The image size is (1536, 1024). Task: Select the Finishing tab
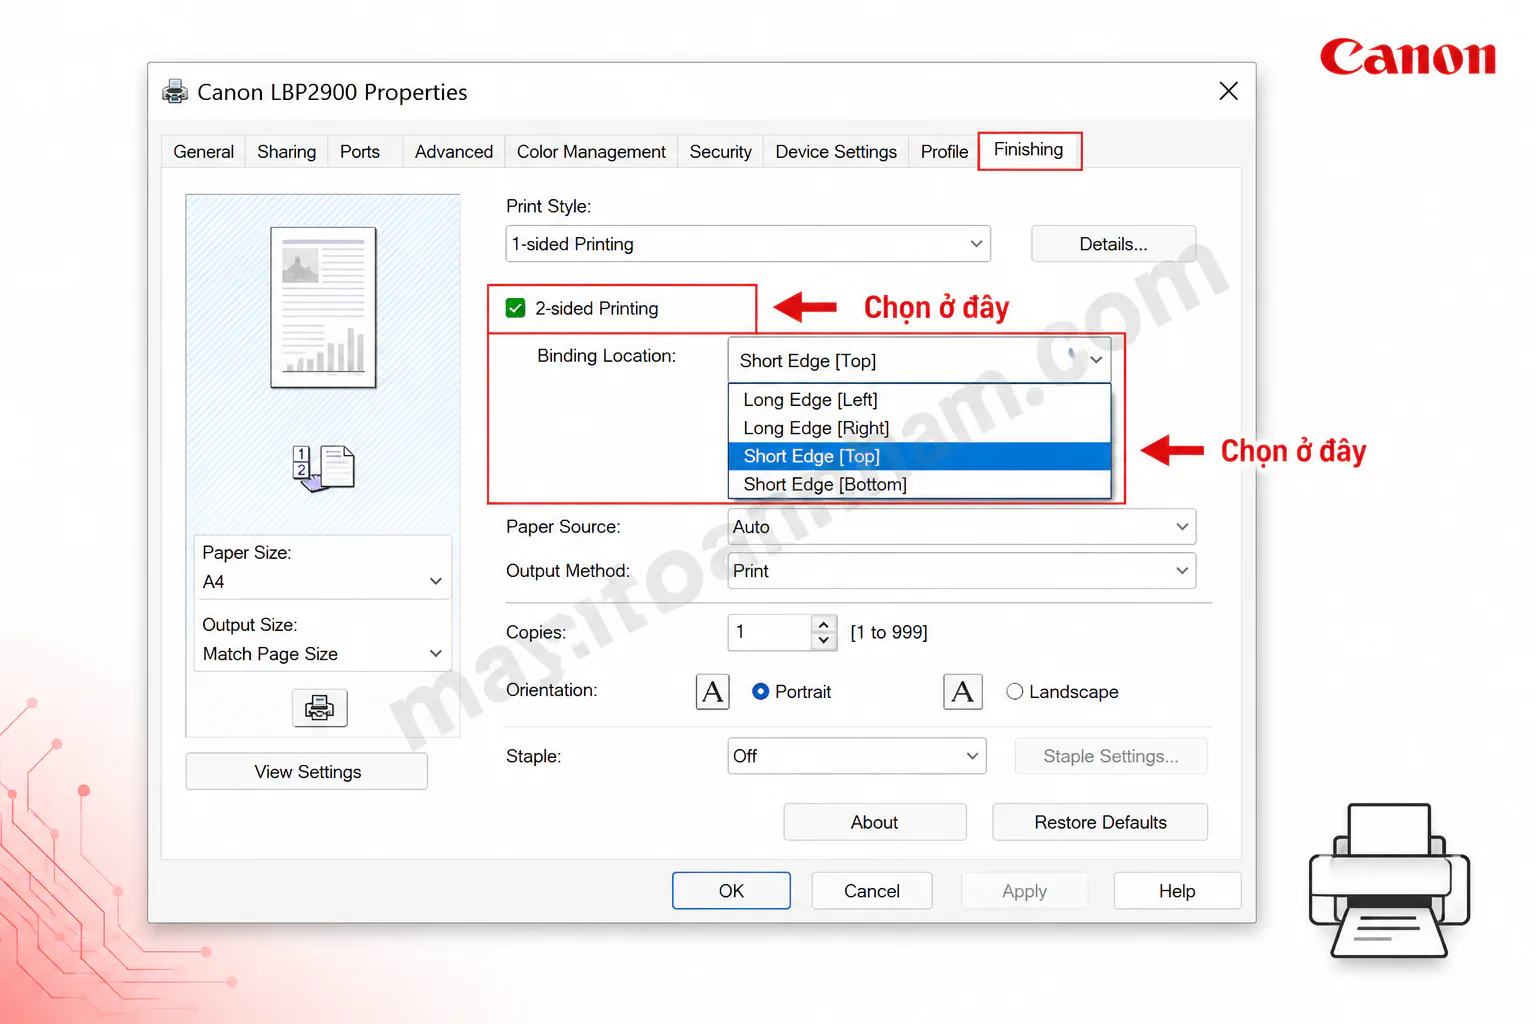point(1029,150)
